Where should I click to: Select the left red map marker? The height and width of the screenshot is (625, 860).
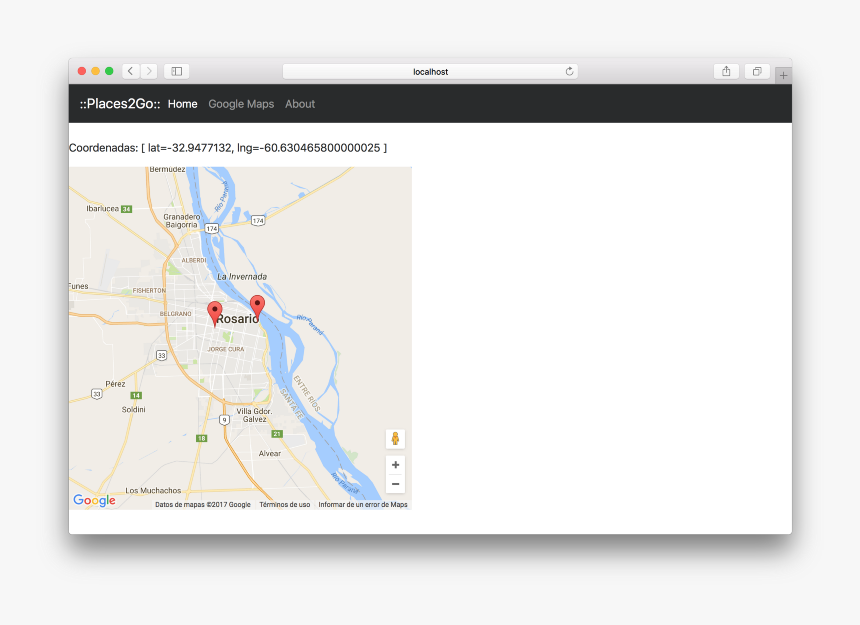coord(215,311)
